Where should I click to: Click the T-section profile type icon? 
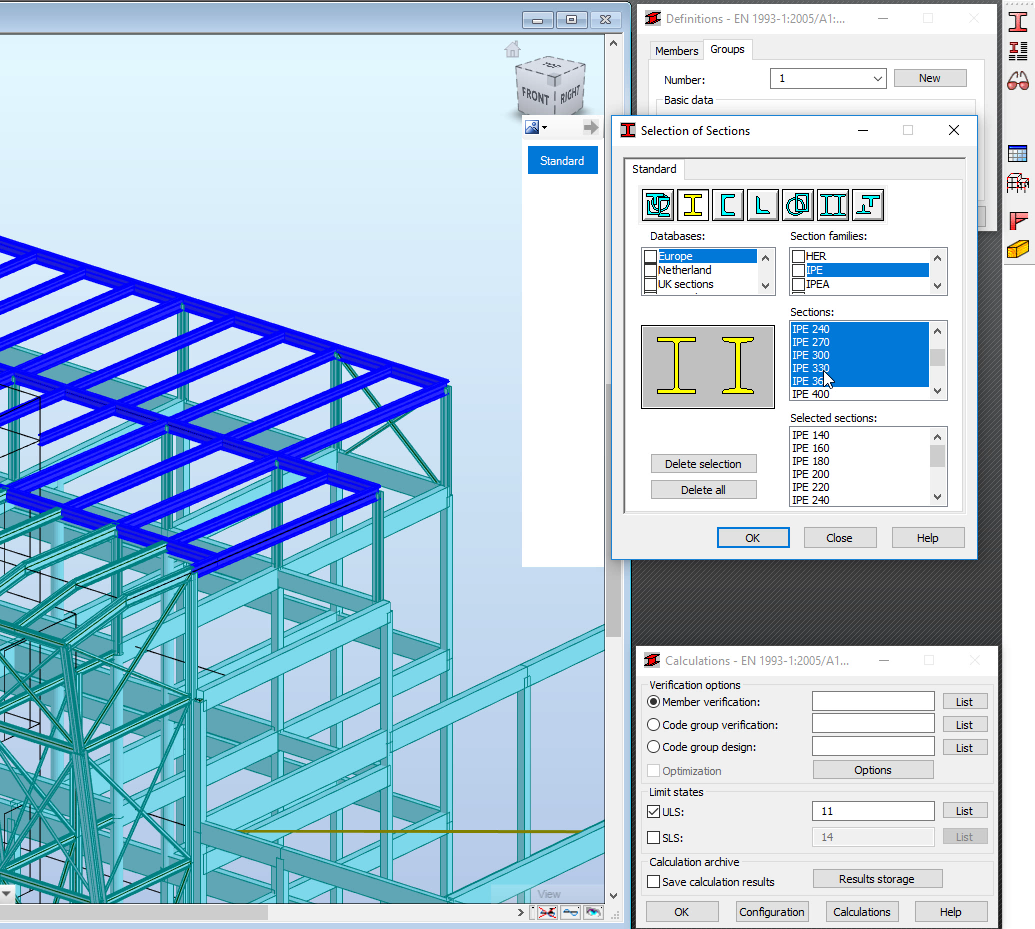click(868, 205)
